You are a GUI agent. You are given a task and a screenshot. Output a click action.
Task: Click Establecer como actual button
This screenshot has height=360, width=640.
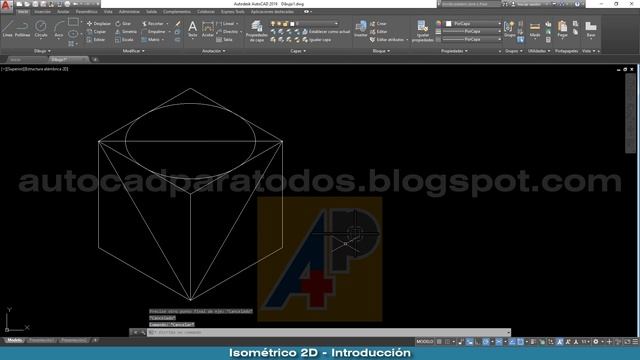(x=327, y=32)
